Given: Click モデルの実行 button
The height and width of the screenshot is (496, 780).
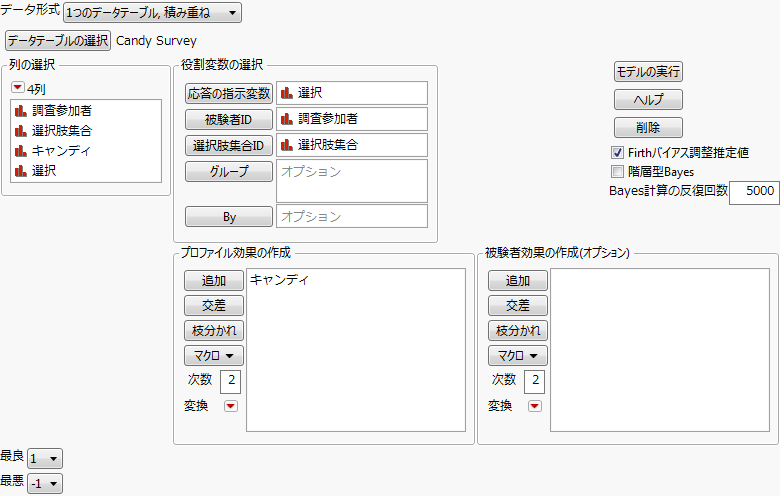Looking at the screenshot, I should [648, 72].
